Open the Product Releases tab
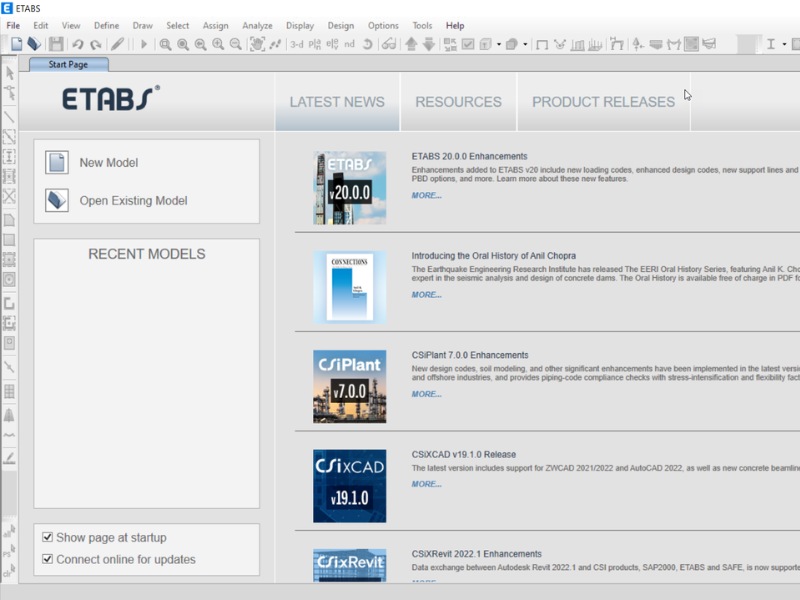 tap(603, 102)
